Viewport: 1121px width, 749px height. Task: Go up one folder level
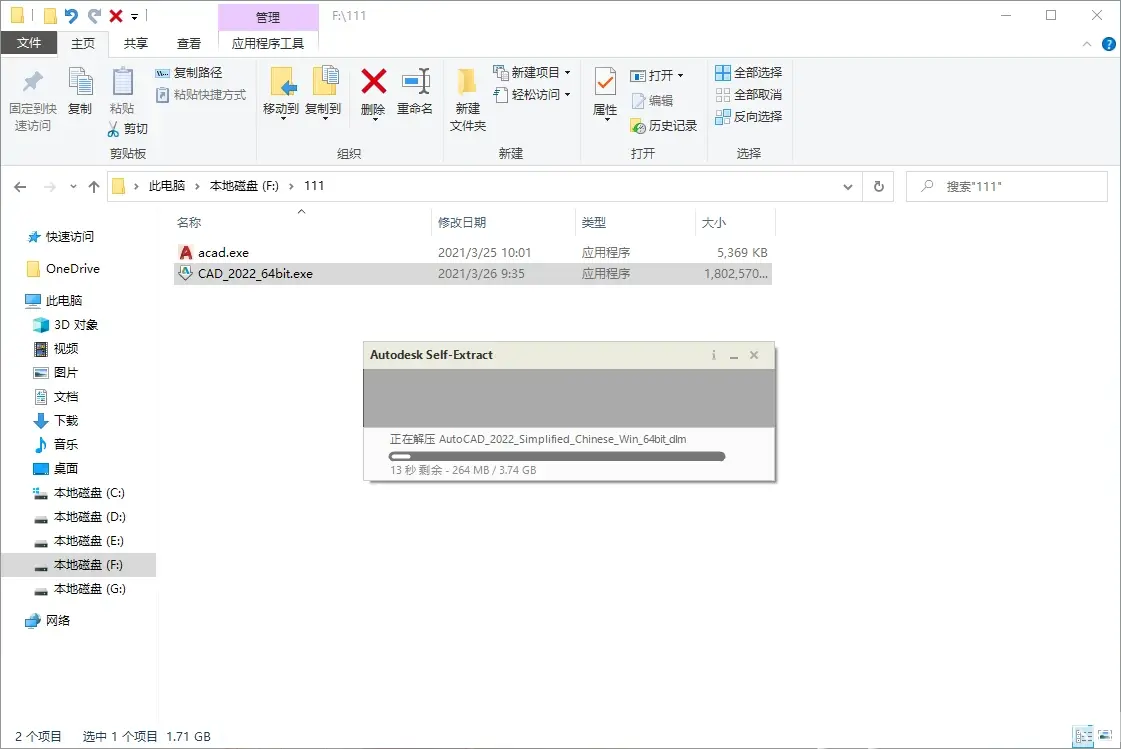94,187
